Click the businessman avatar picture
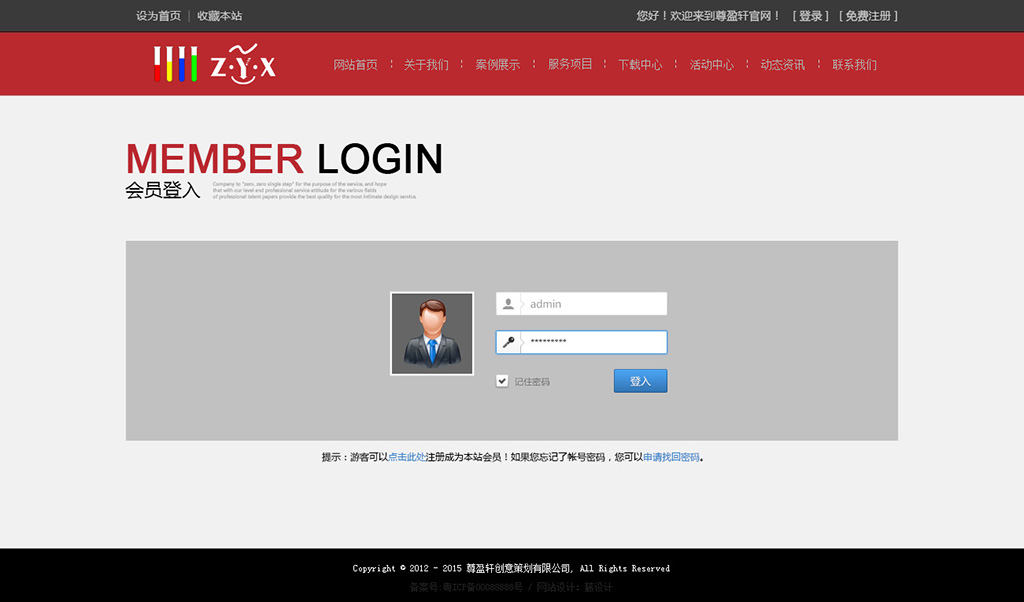This screenshot has height=602, width=1024. point(432,334)
